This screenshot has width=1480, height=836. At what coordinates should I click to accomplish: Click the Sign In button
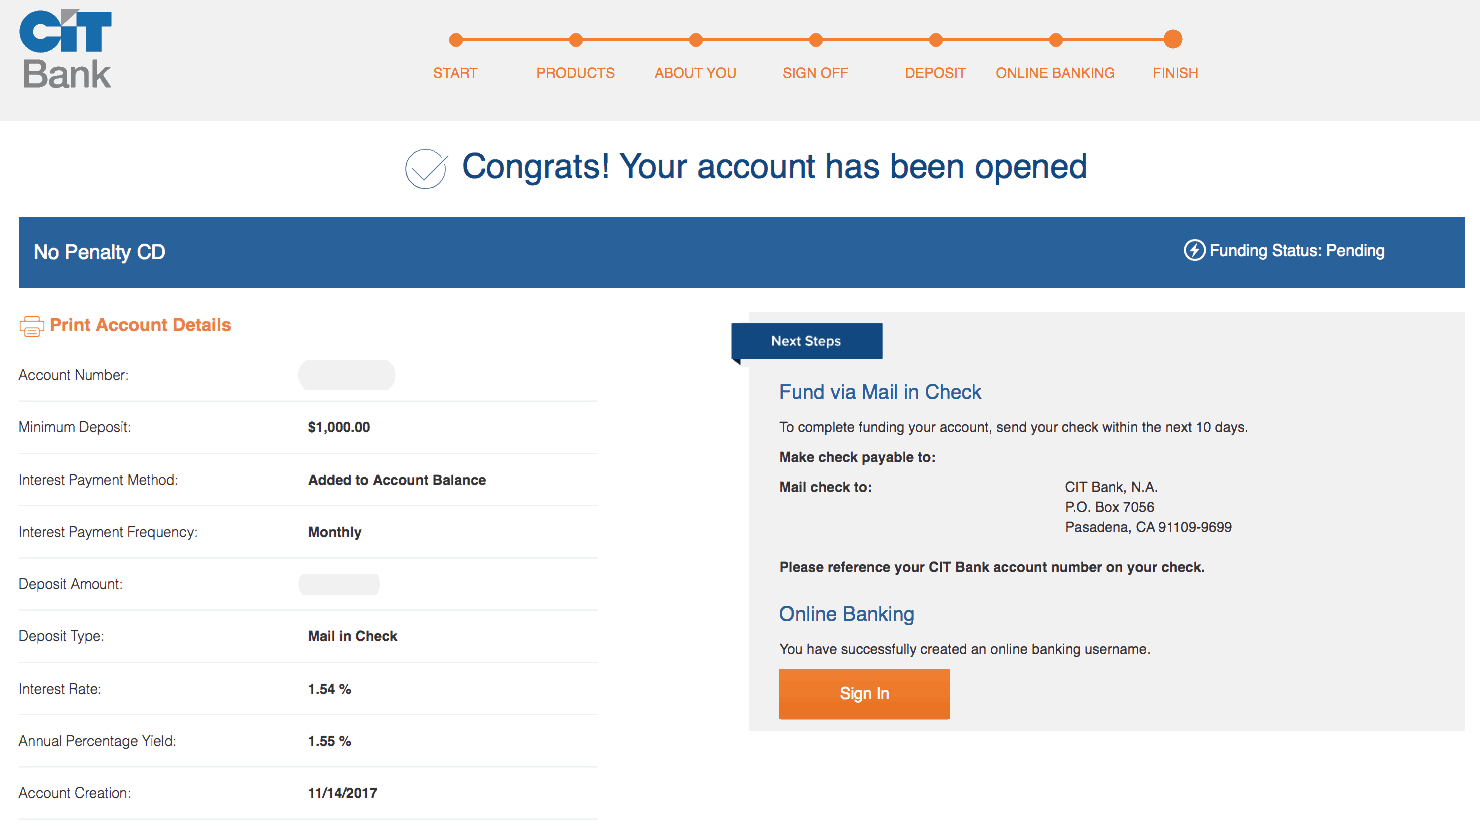coord(863,694)
